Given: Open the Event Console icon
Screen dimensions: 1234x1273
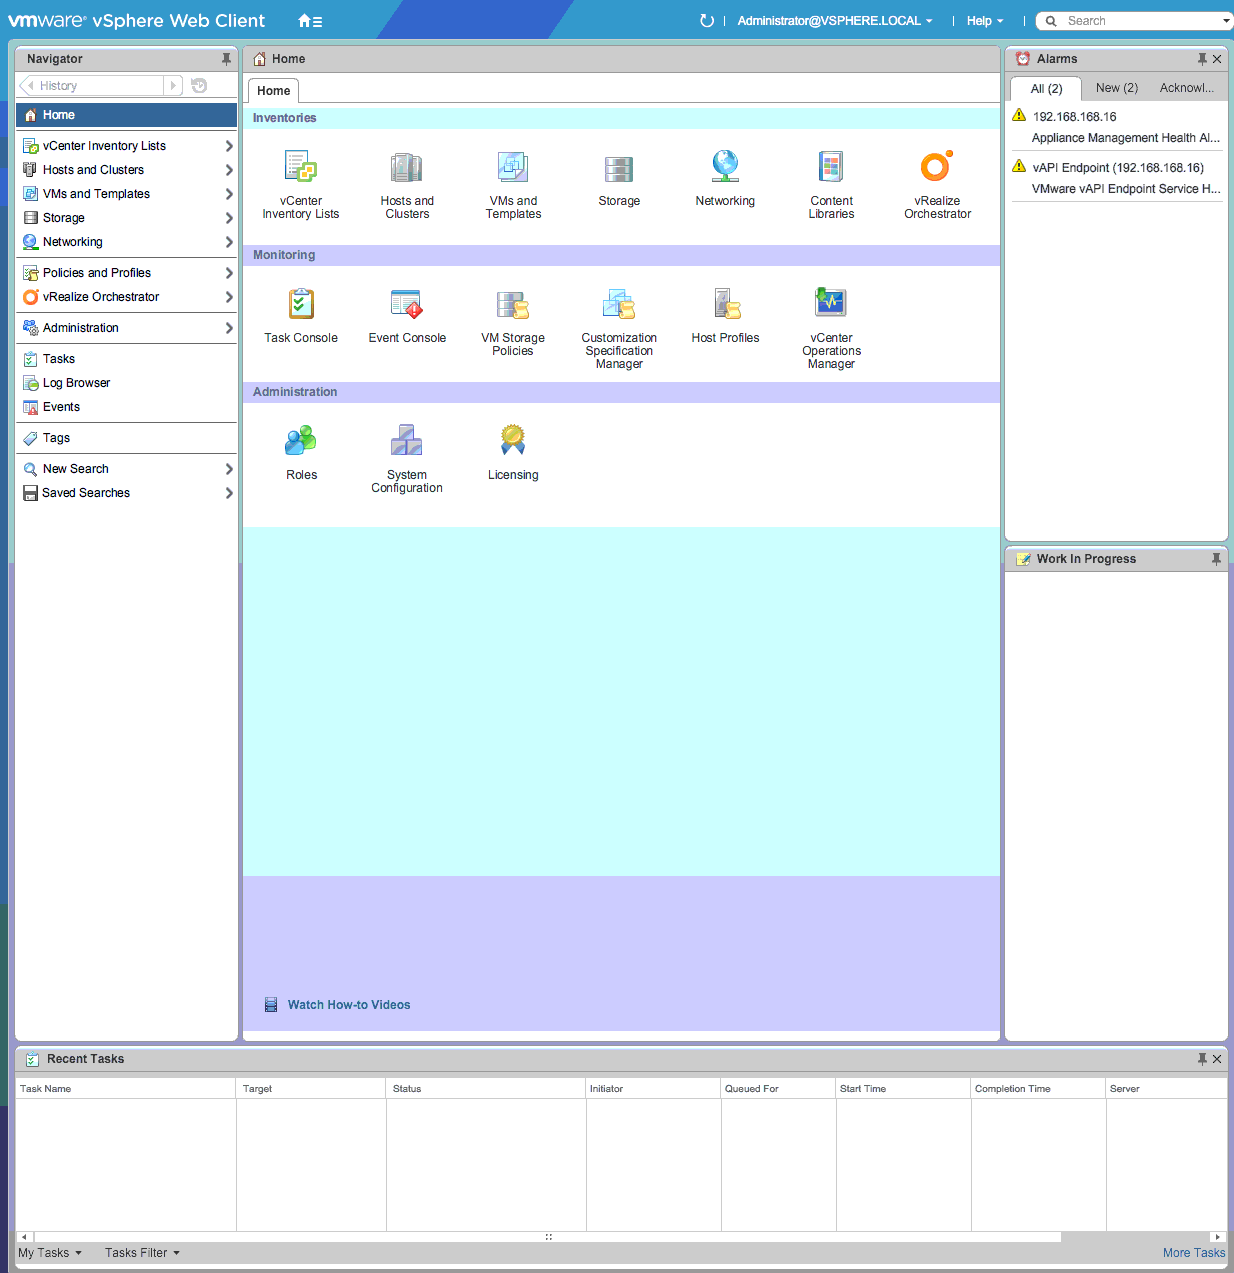Looking at the screenshot, I should point(406,305).
